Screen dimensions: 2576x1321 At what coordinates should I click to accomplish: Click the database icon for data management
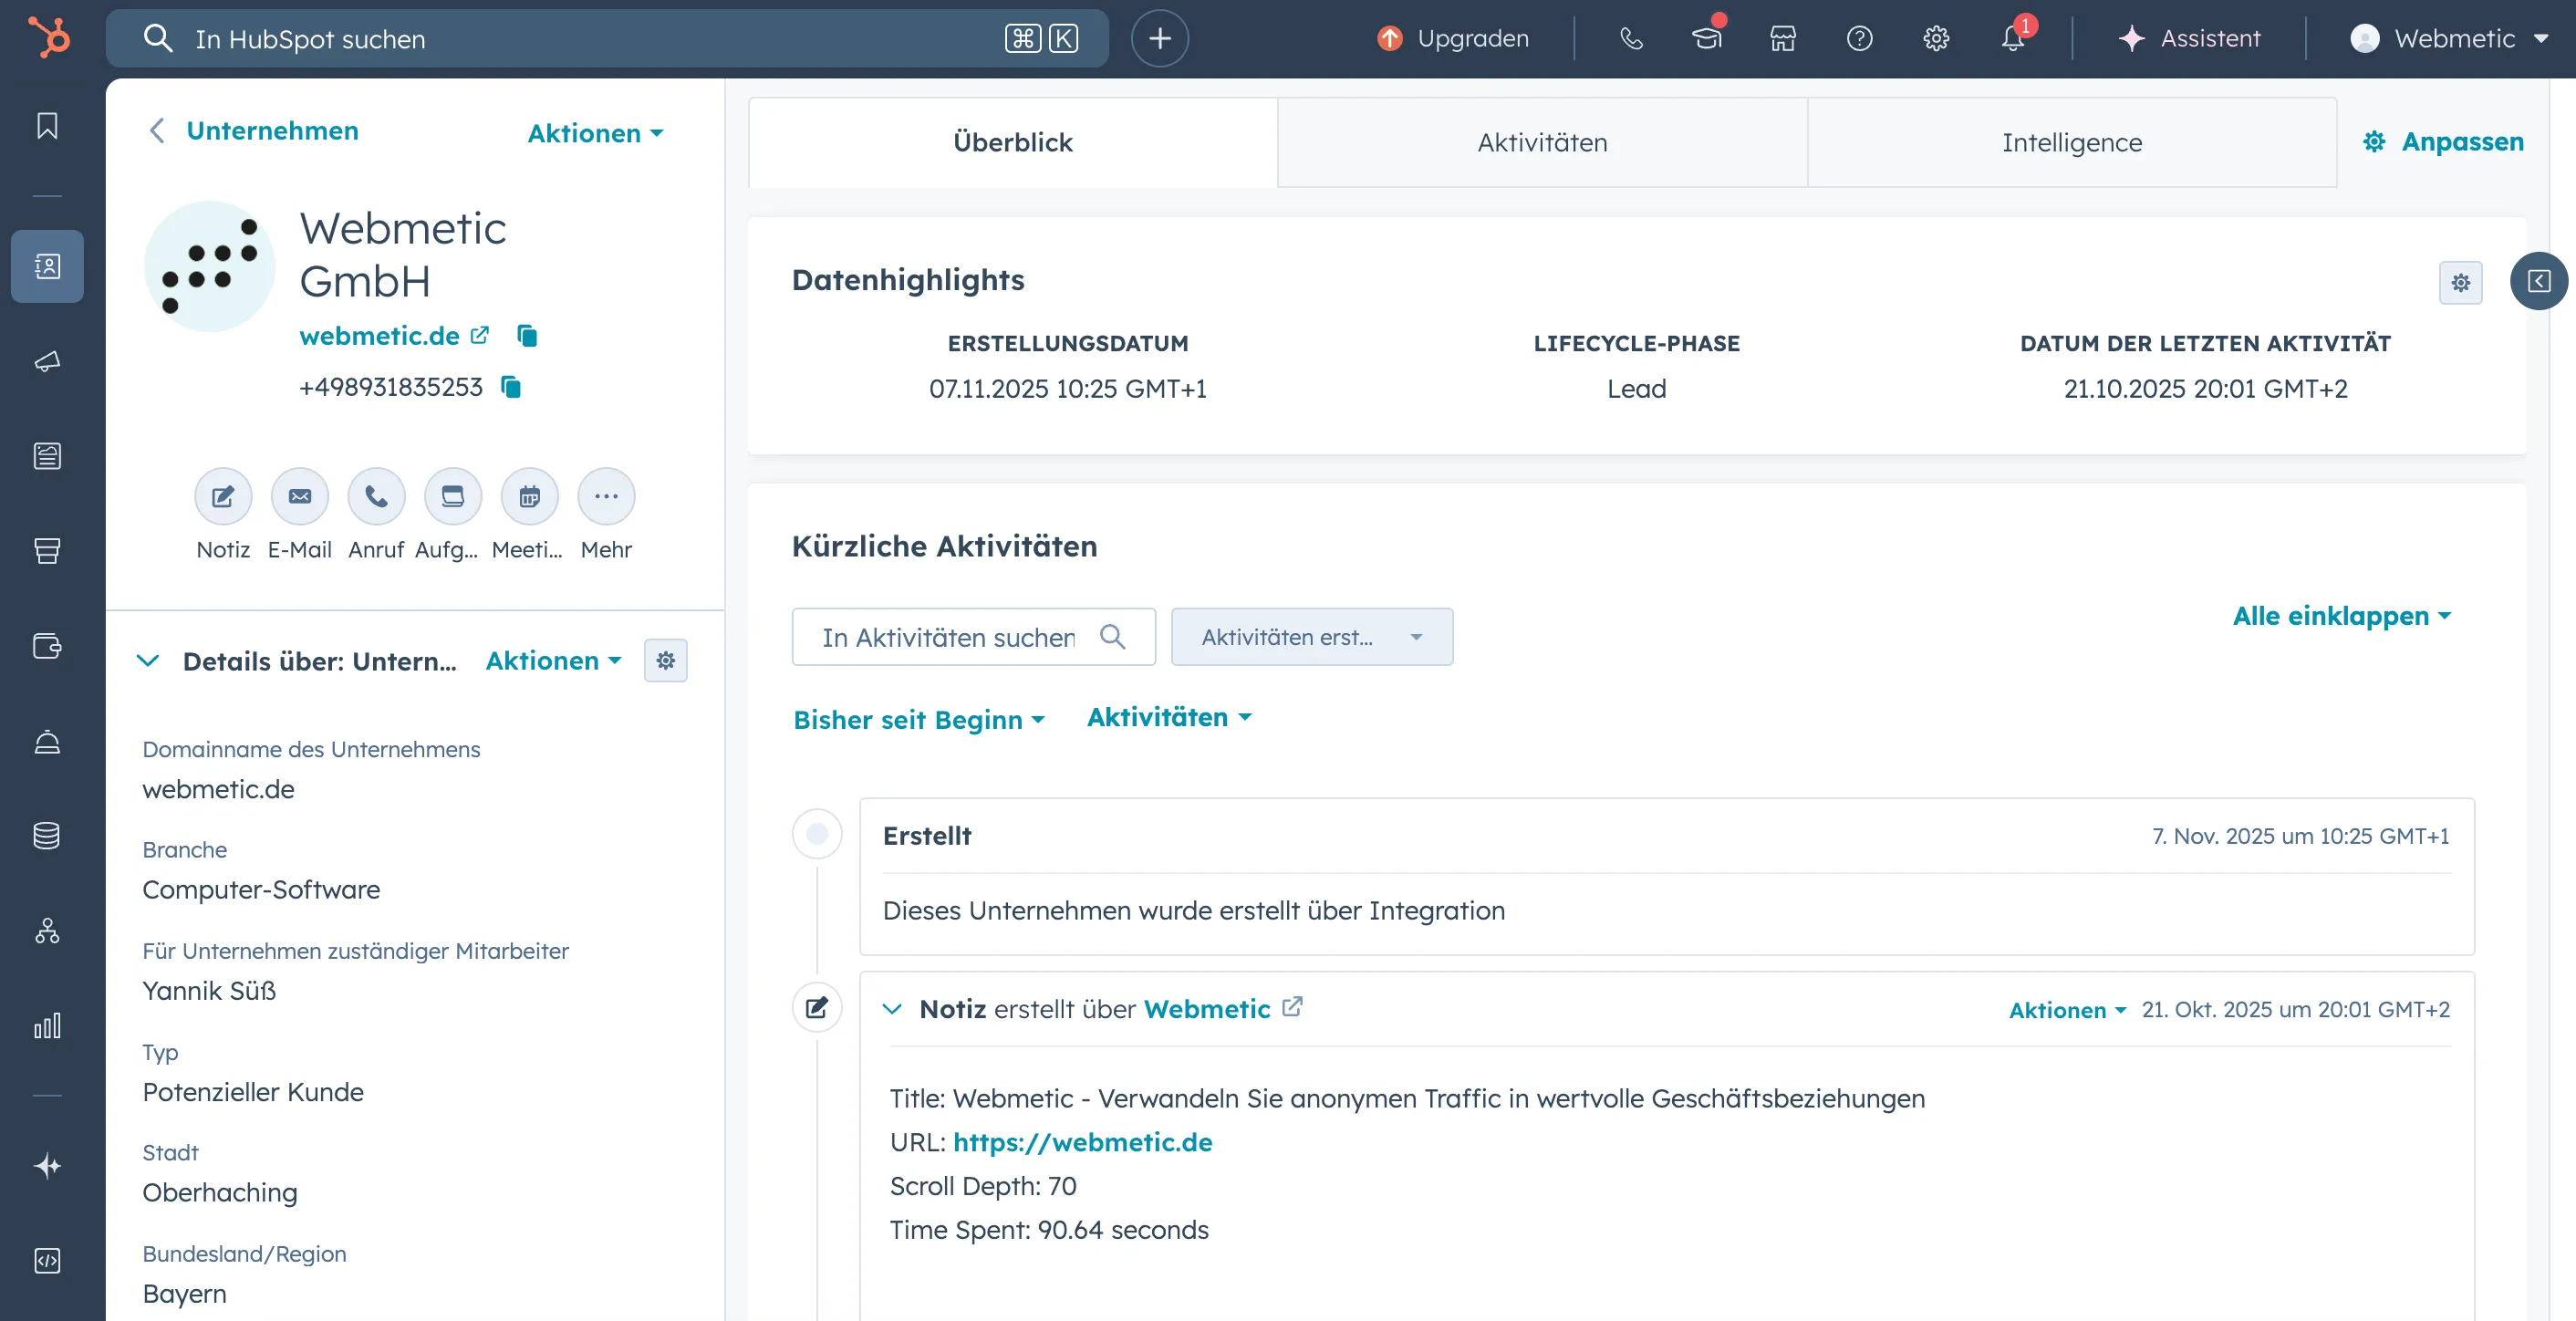point(47,836)
